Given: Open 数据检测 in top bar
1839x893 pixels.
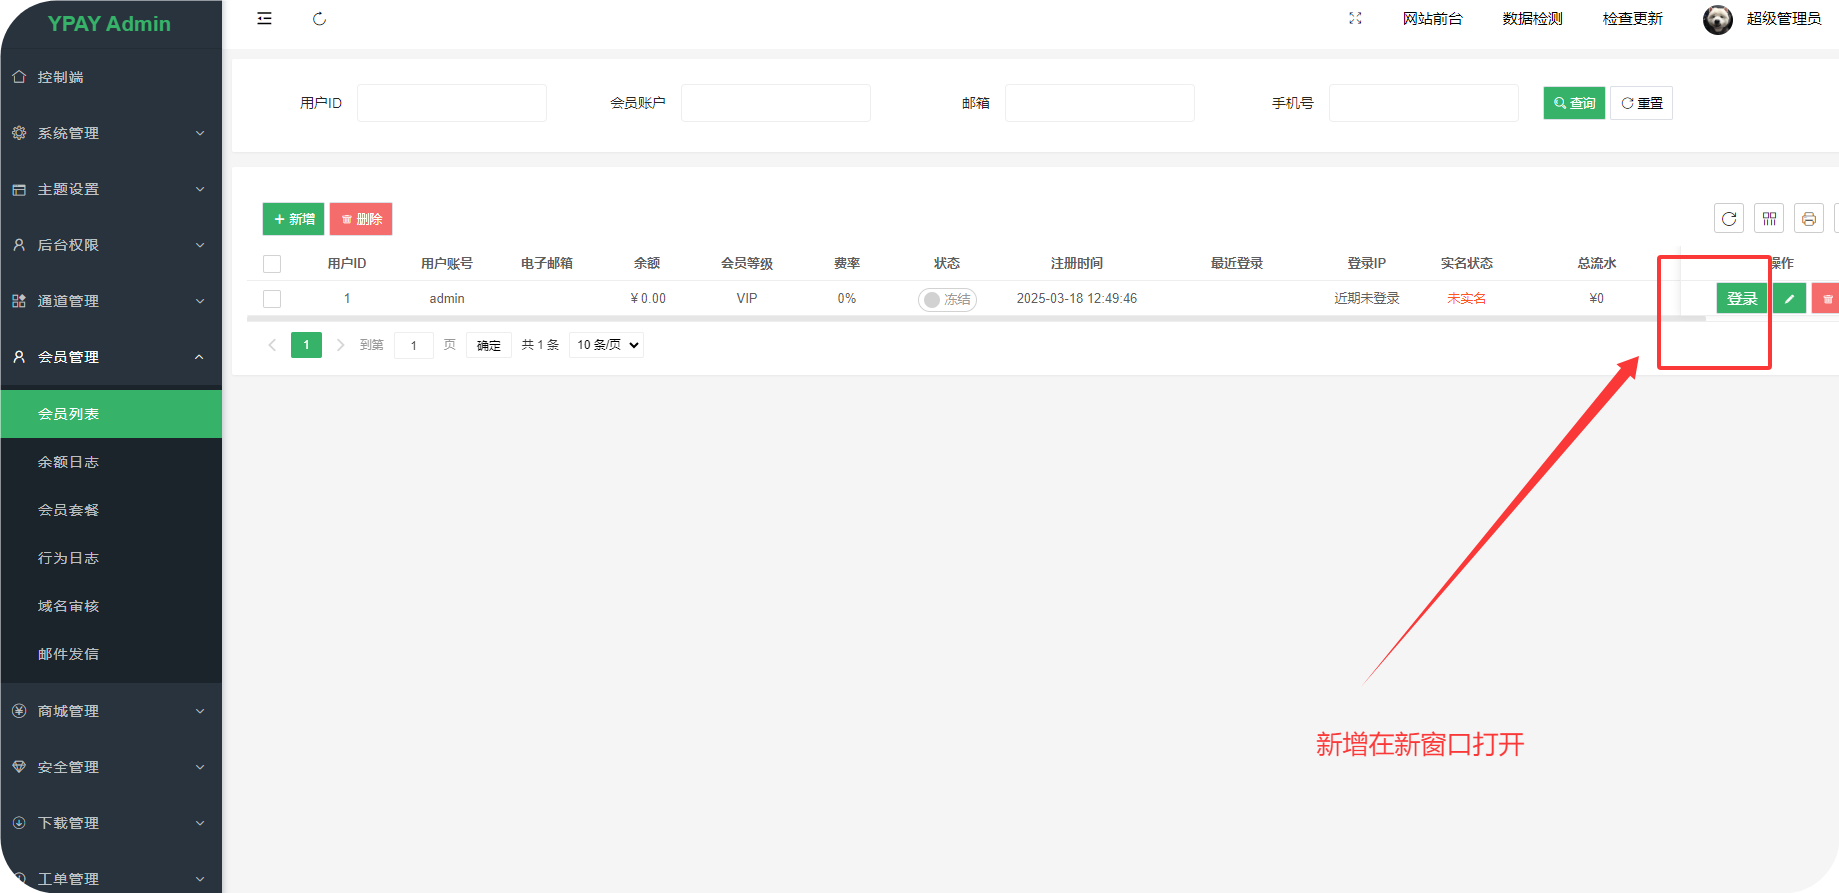Looking at the screenshot, I should point(1532,19).
